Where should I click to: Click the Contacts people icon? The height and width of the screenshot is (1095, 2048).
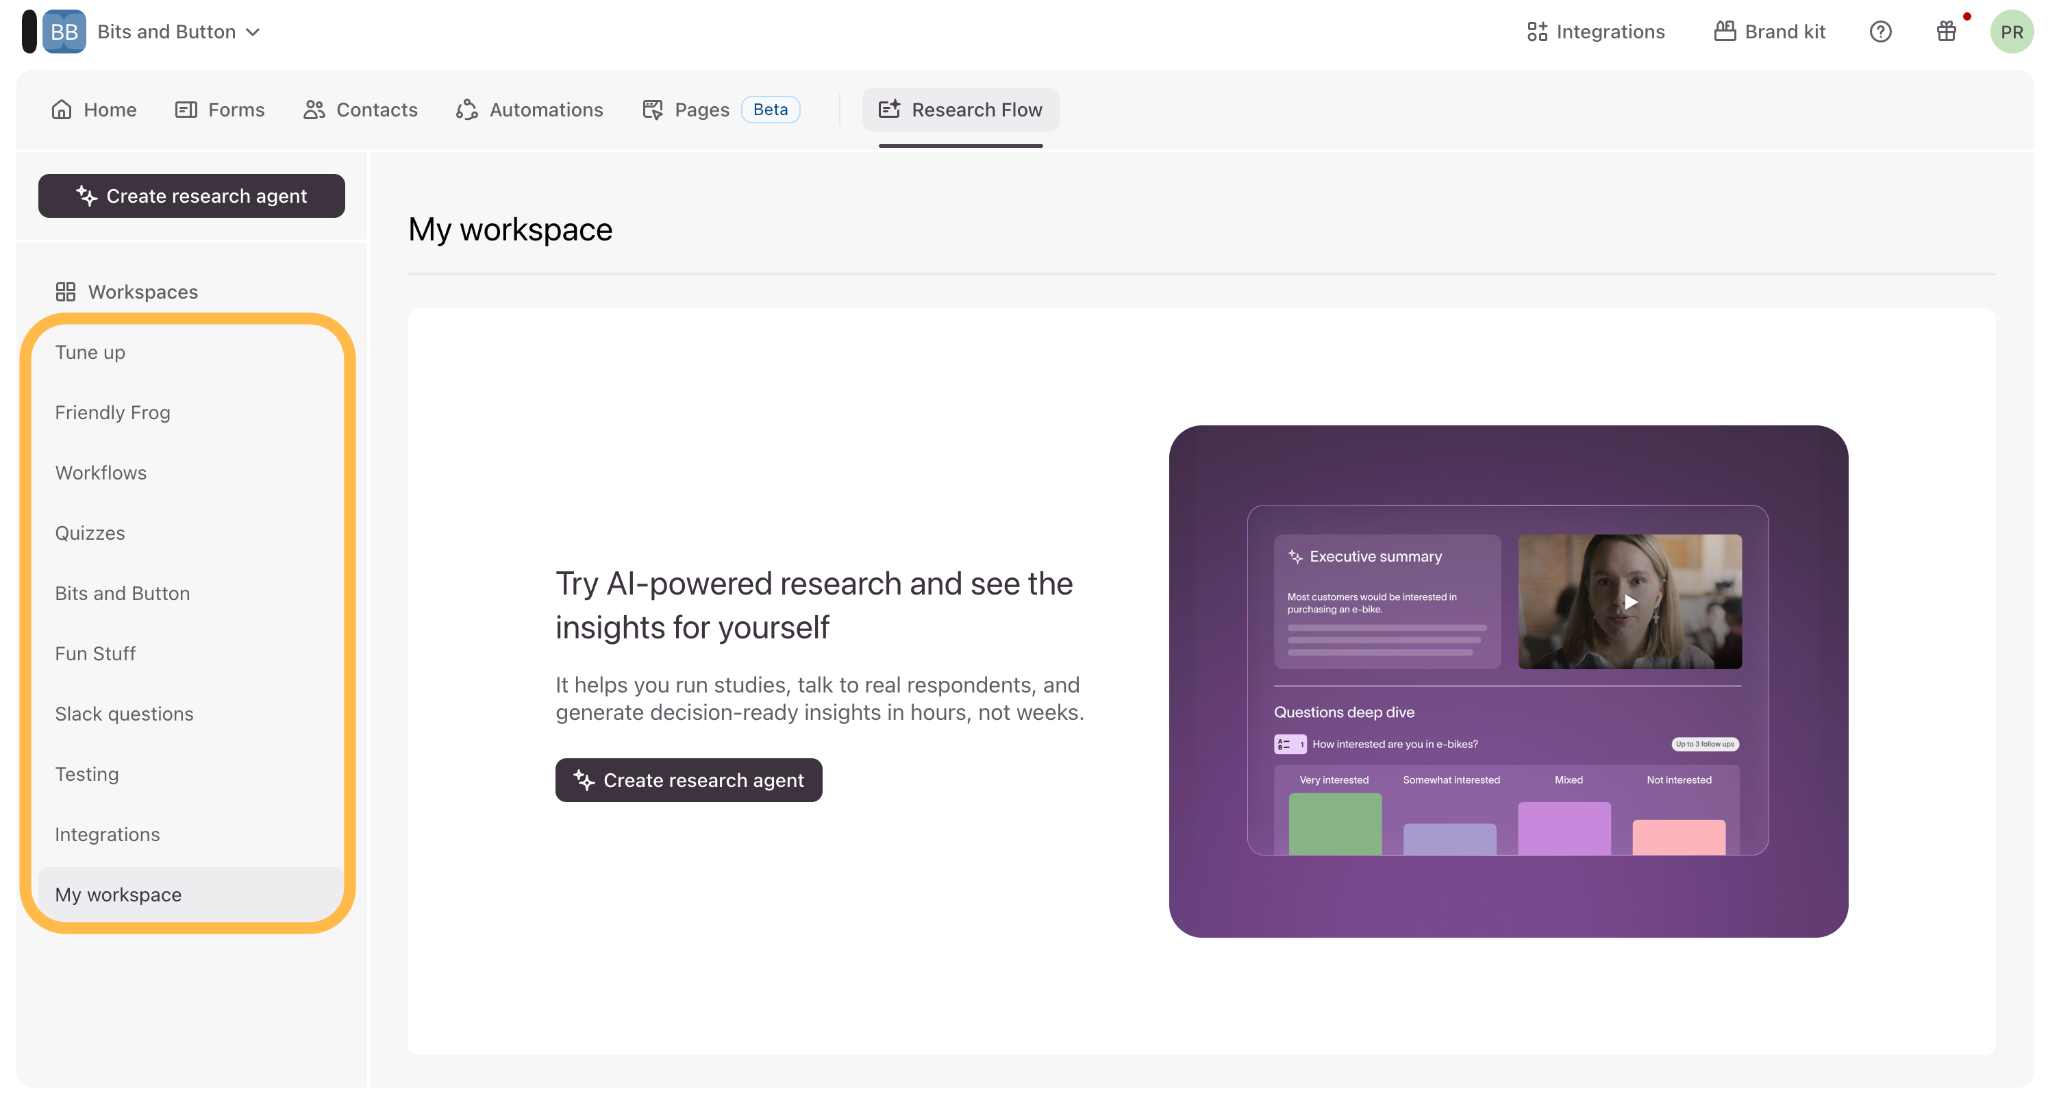(x=314, y=110)
